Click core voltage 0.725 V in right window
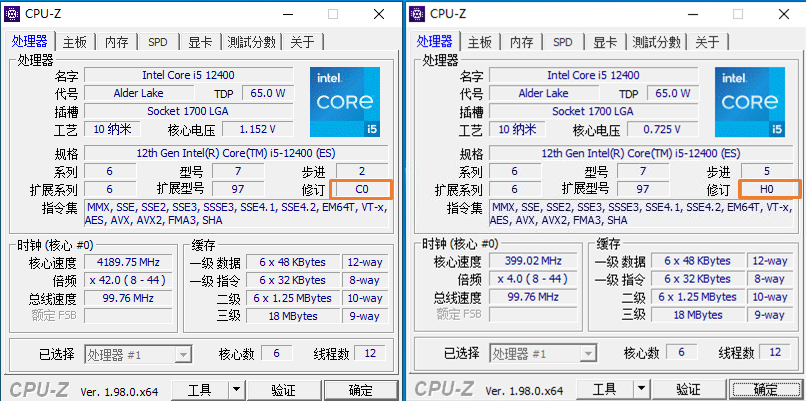 click(x=663, y=129)
